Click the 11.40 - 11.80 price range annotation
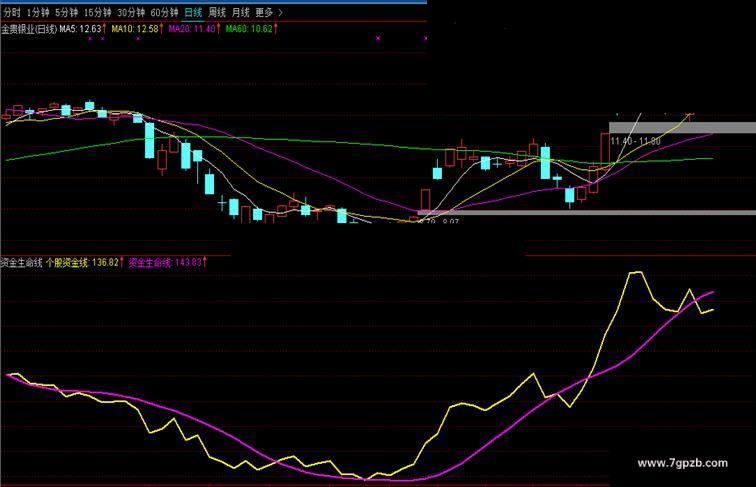The image size is (756, 487). click(635, 141)
